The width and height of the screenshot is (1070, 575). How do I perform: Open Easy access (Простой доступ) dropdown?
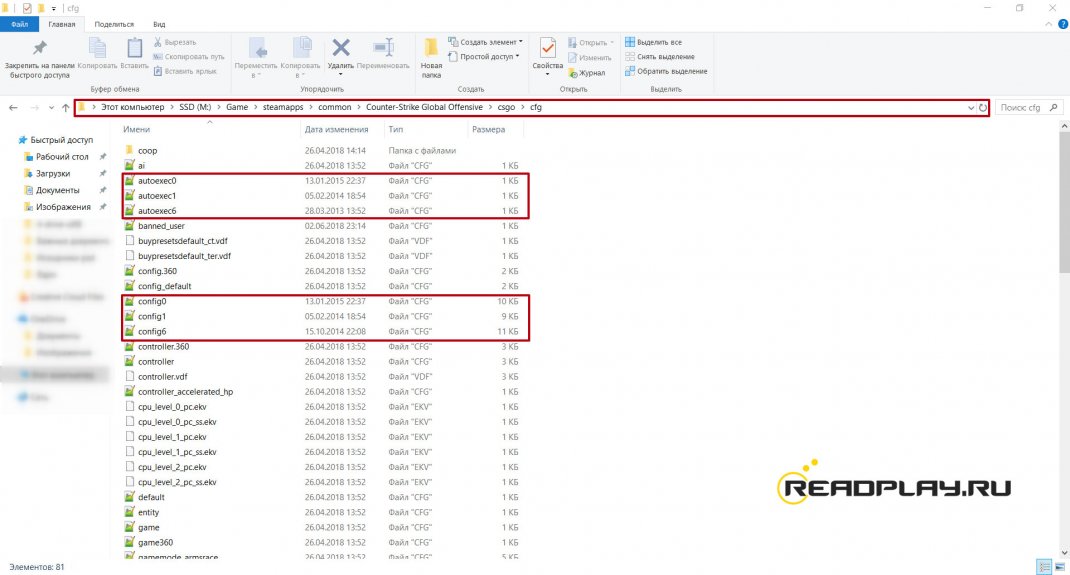(484, 57)
